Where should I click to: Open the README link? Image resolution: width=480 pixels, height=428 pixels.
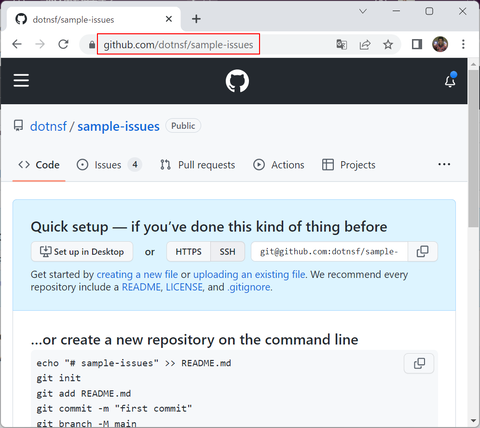tap(141, 287)
